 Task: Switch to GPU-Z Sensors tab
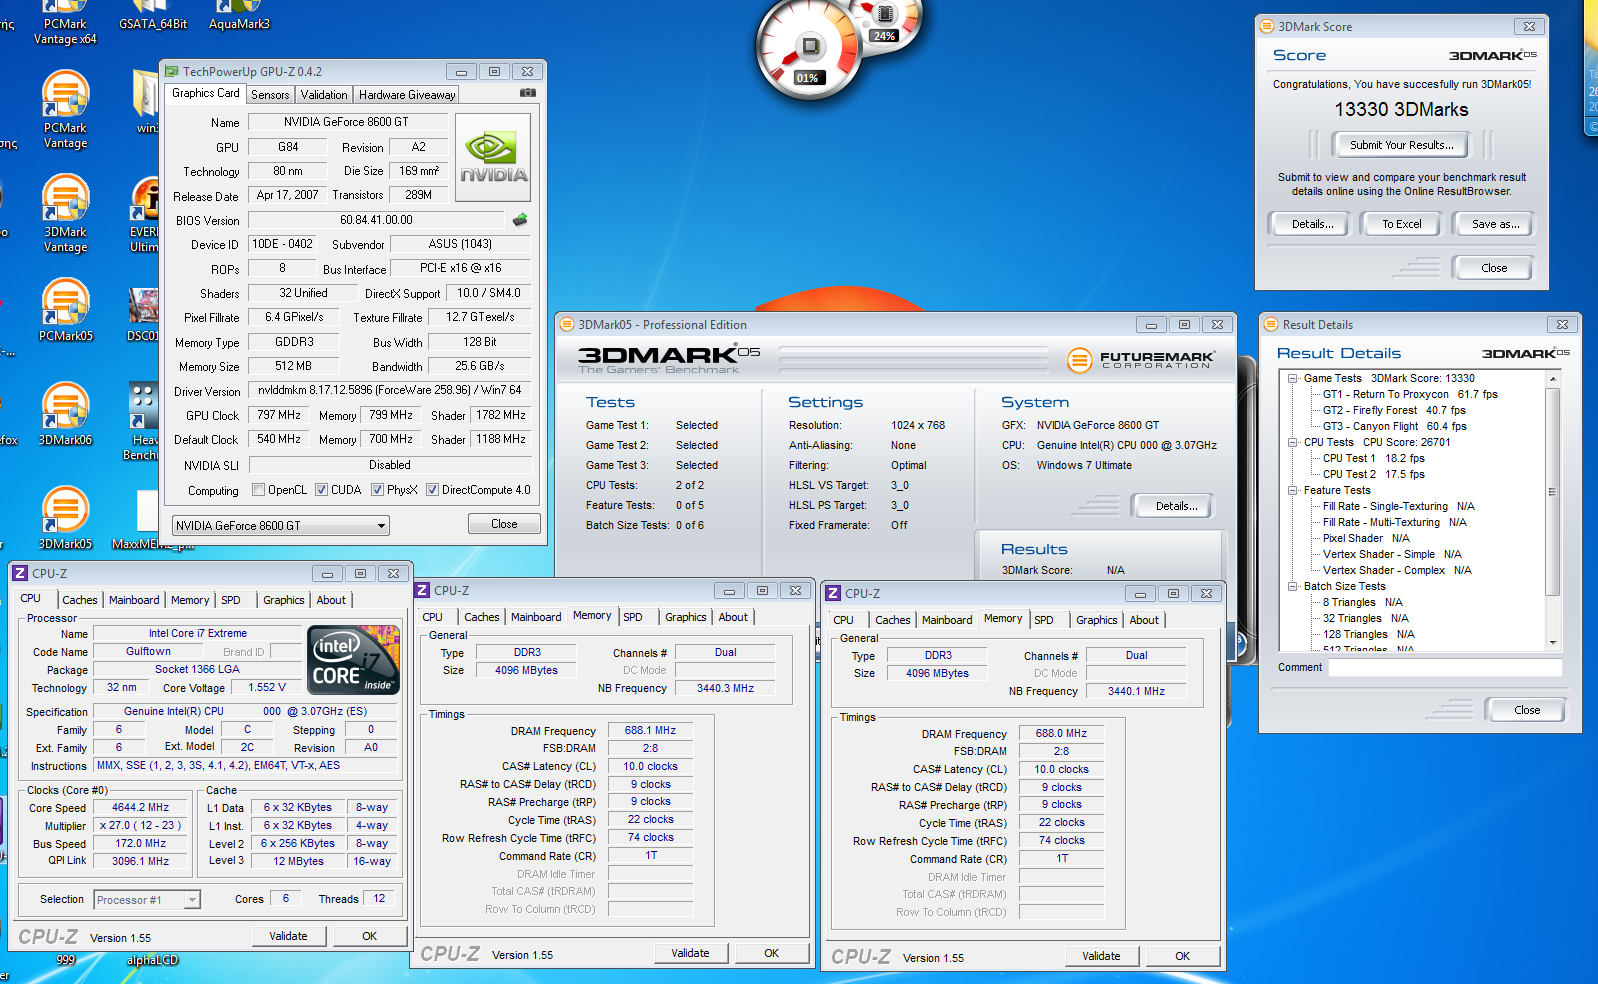click(270, 95)
